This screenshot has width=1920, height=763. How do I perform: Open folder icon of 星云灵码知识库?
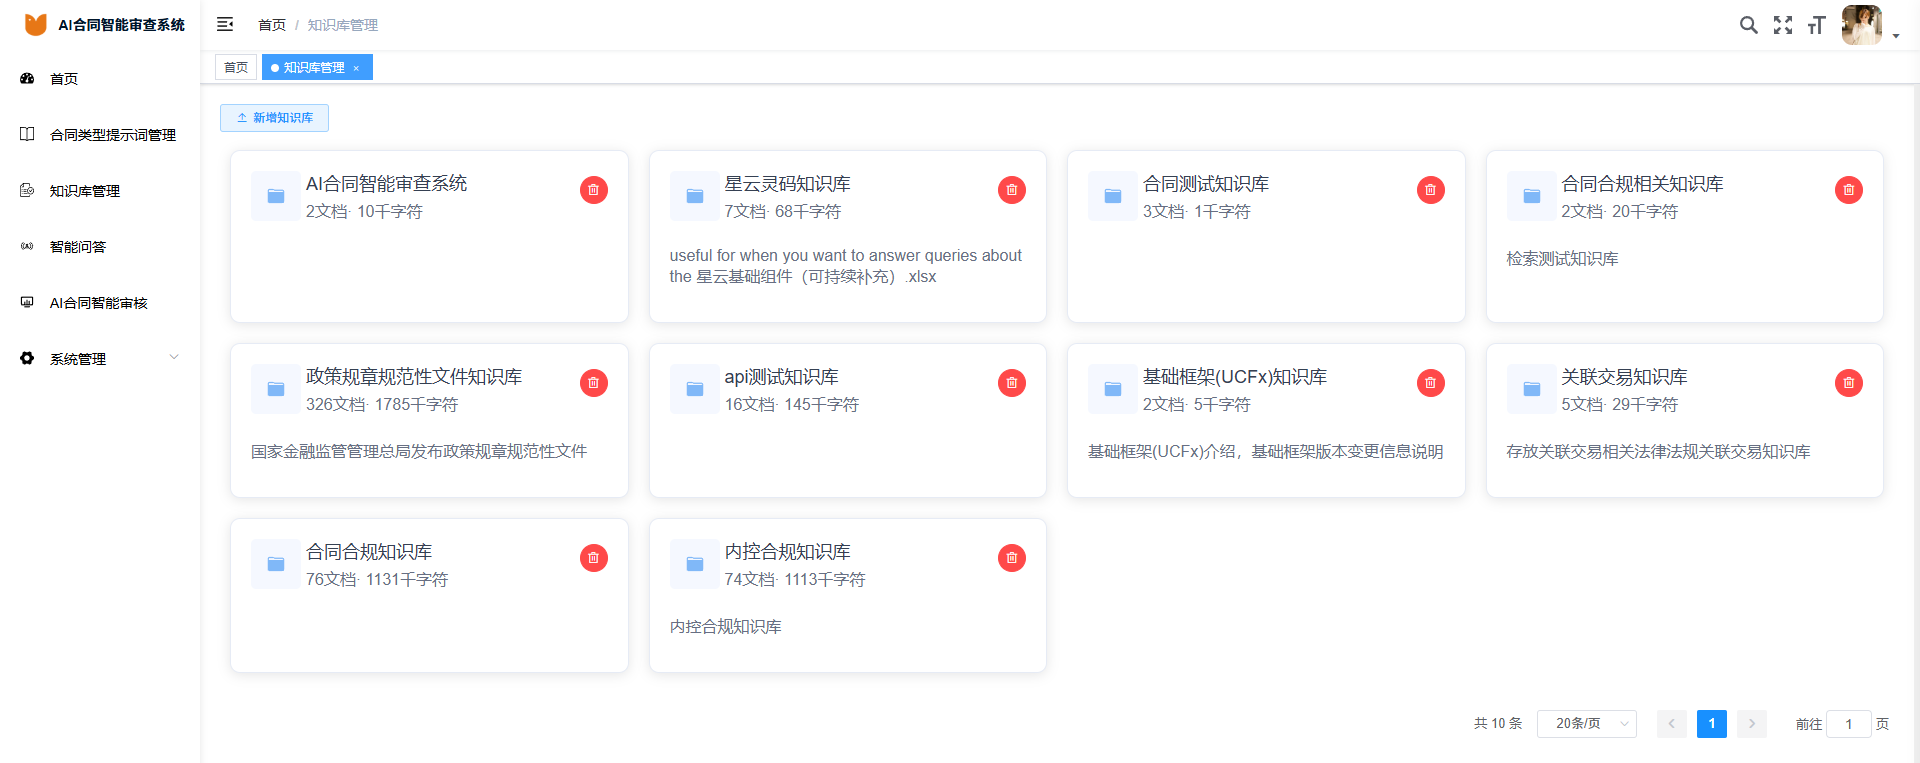tap(695, 196)
